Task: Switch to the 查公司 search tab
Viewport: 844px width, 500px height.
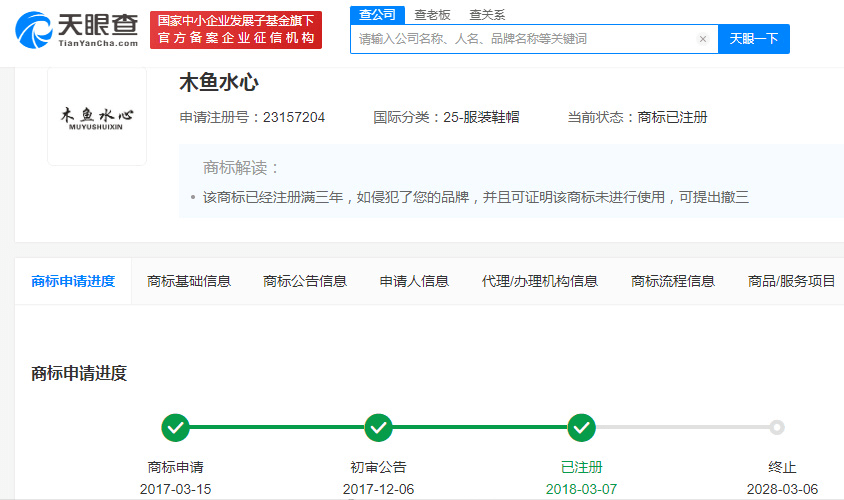Action: pos(377,15)
